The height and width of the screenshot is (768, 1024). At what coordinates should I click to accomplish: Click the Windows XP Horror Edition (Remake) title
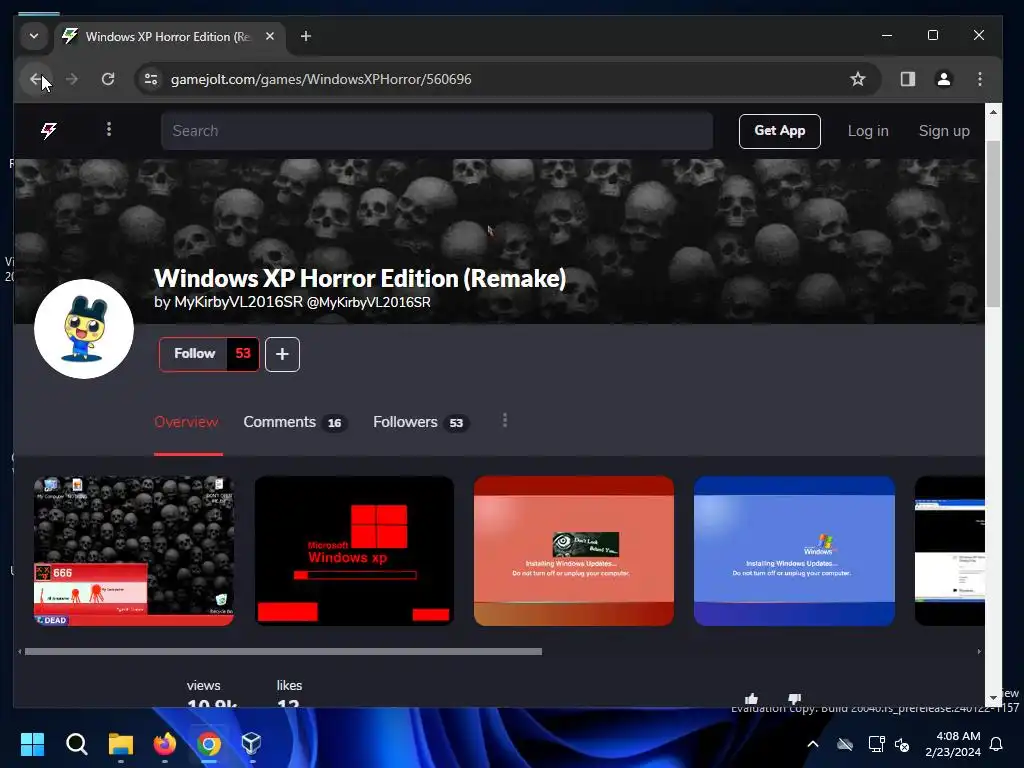pos(360,278)
